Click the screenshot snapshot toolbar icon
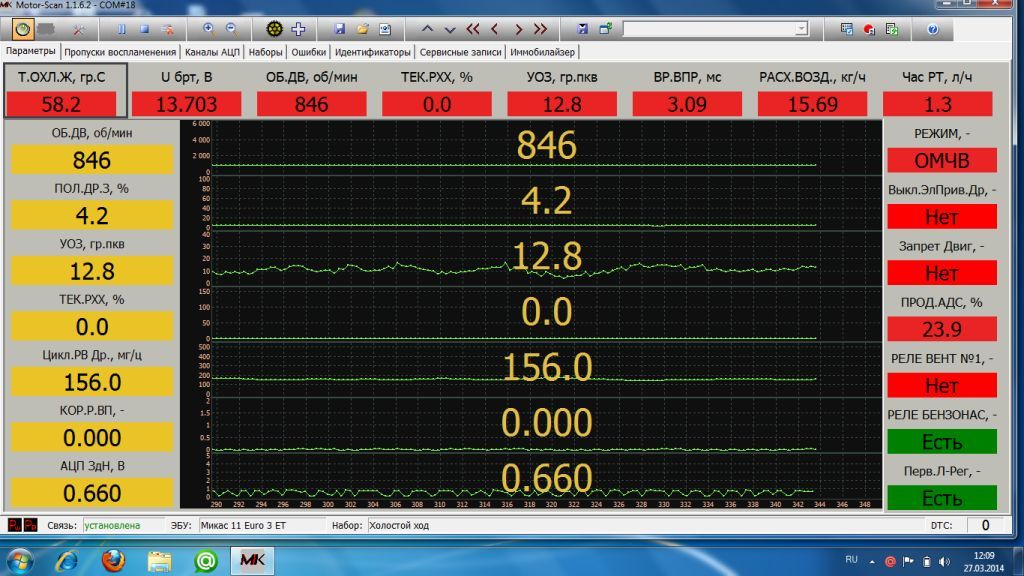The image size is (1024, 576). pyautogui.click(x=385, y=29)
